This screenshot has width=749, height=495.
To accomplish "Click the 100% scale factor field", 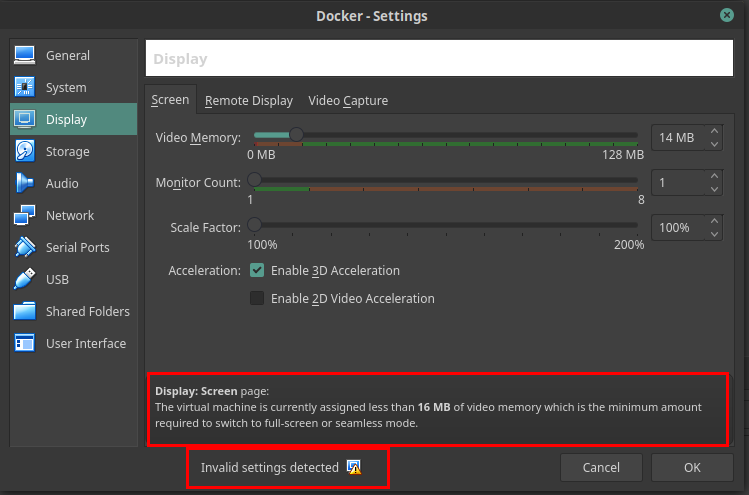I will (x=677, y=227).
